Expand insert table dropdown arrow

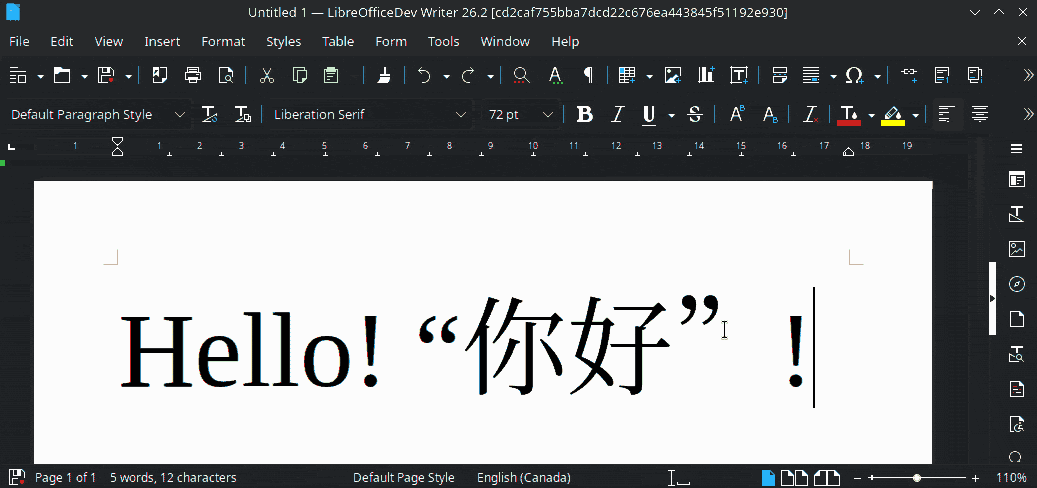tap(649, 76)
